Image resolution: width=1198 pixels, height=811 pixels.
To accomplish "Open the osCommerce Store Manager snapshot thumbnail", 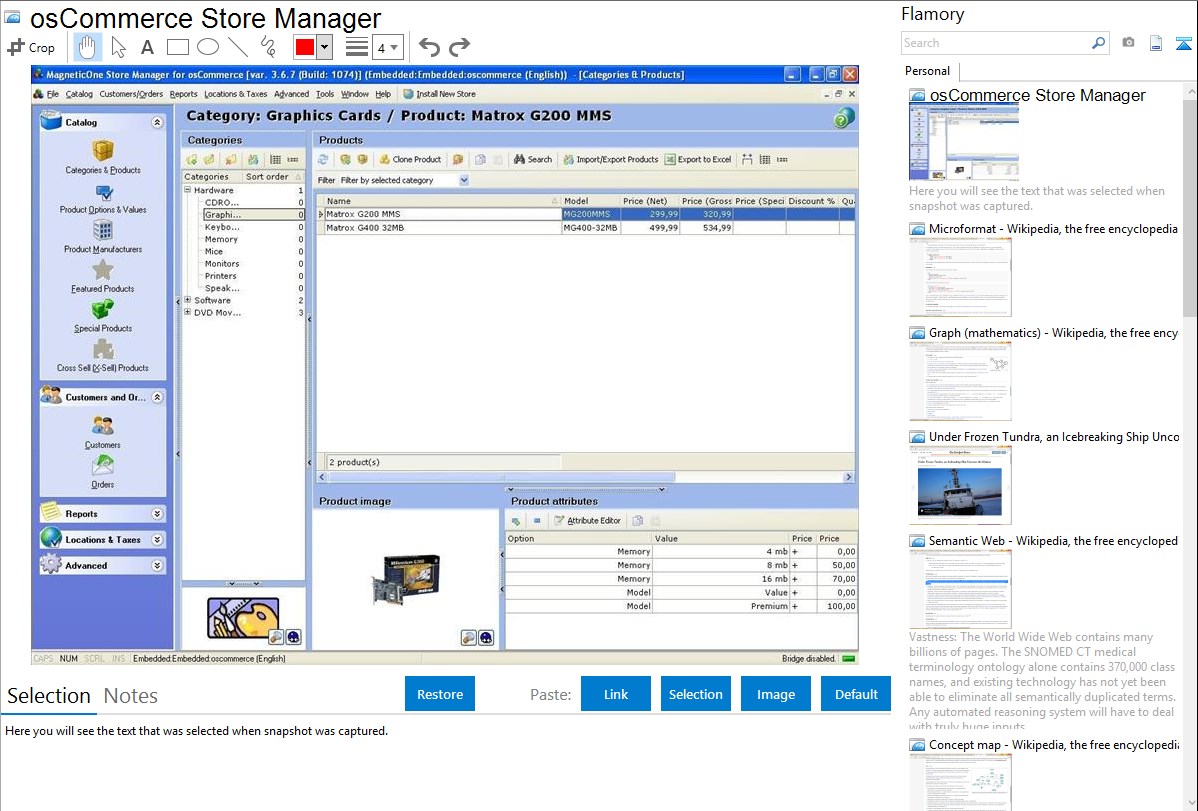I will (963, 143).
